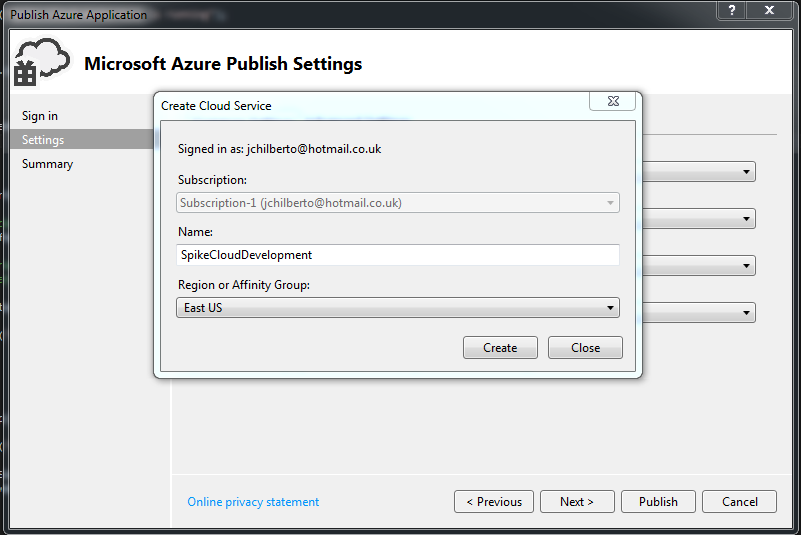801x535 pixels.
Task: Click the Microsoft Azure Publish Settings heading
Action: 223,64
